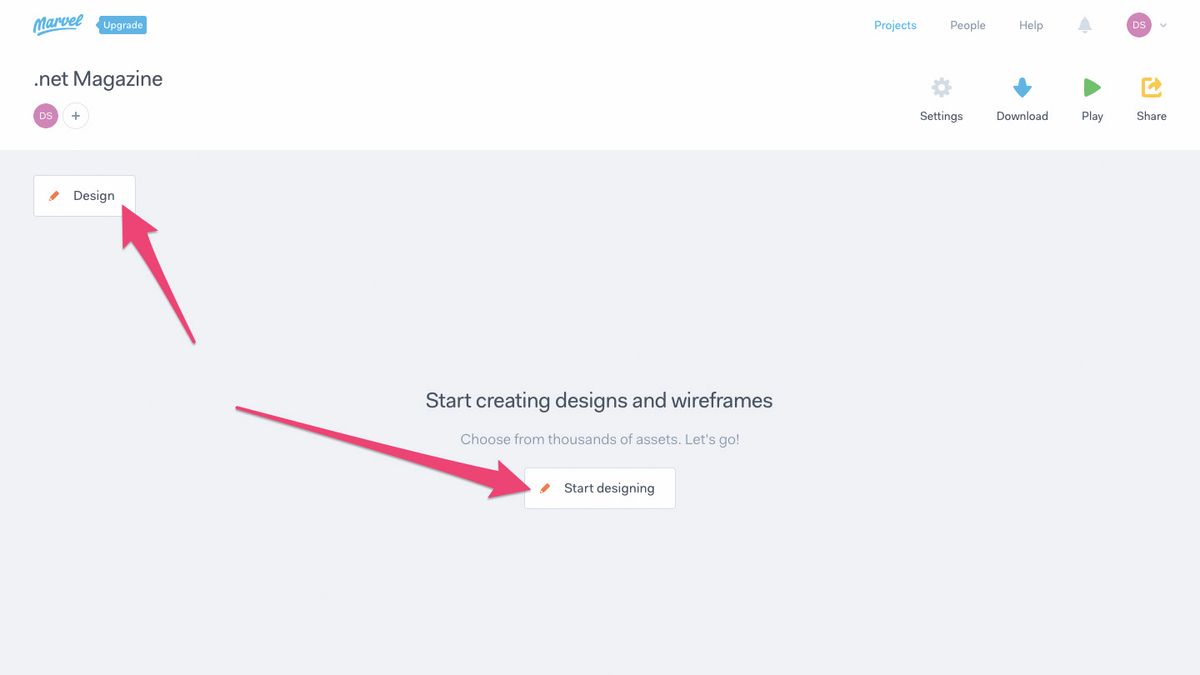This screenshot has height=675, width=1200.
Task: Share the project using the yellow Share icon
Action: pyautogui.click(x=1151, y=88)
